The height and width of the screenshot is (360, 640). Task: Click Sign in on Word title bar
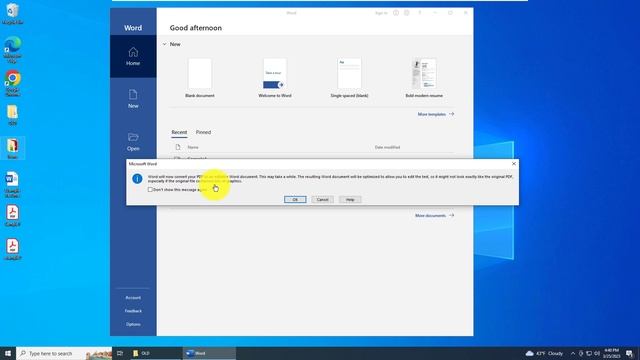pyautogui.click(x=381, y=13)
